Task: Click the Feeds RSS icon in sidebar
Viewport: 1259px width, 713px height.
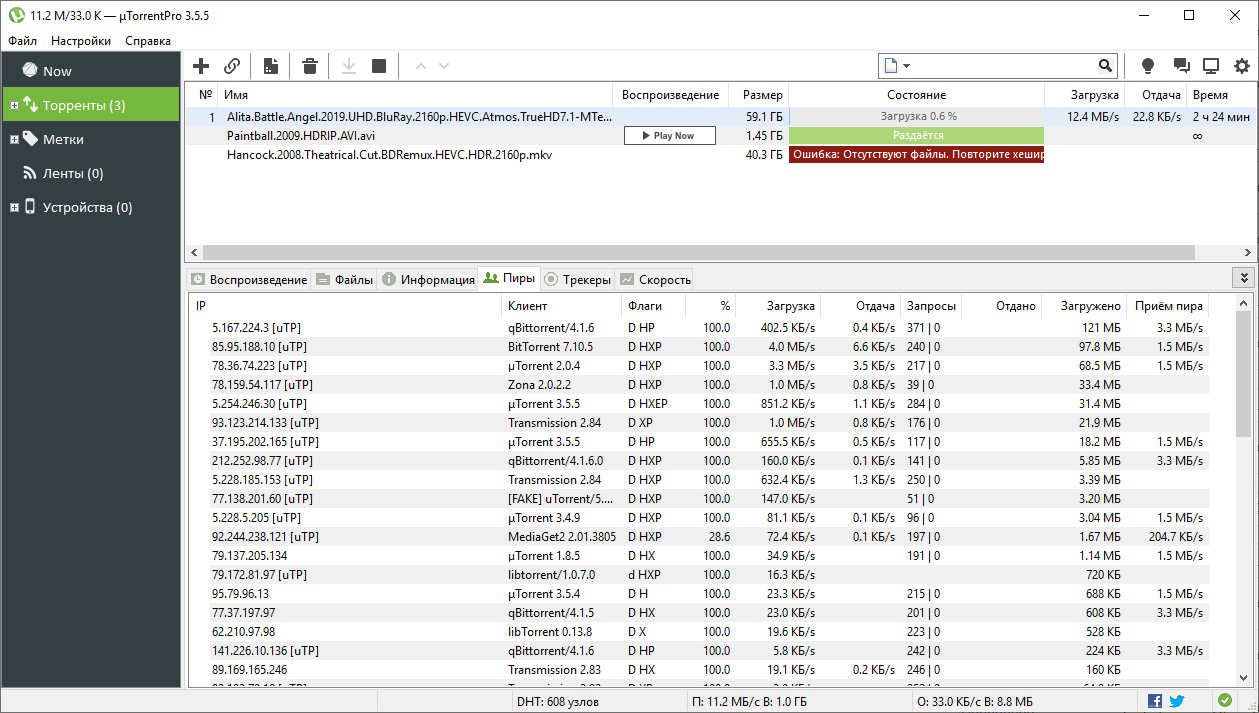Action: (30, 172)
